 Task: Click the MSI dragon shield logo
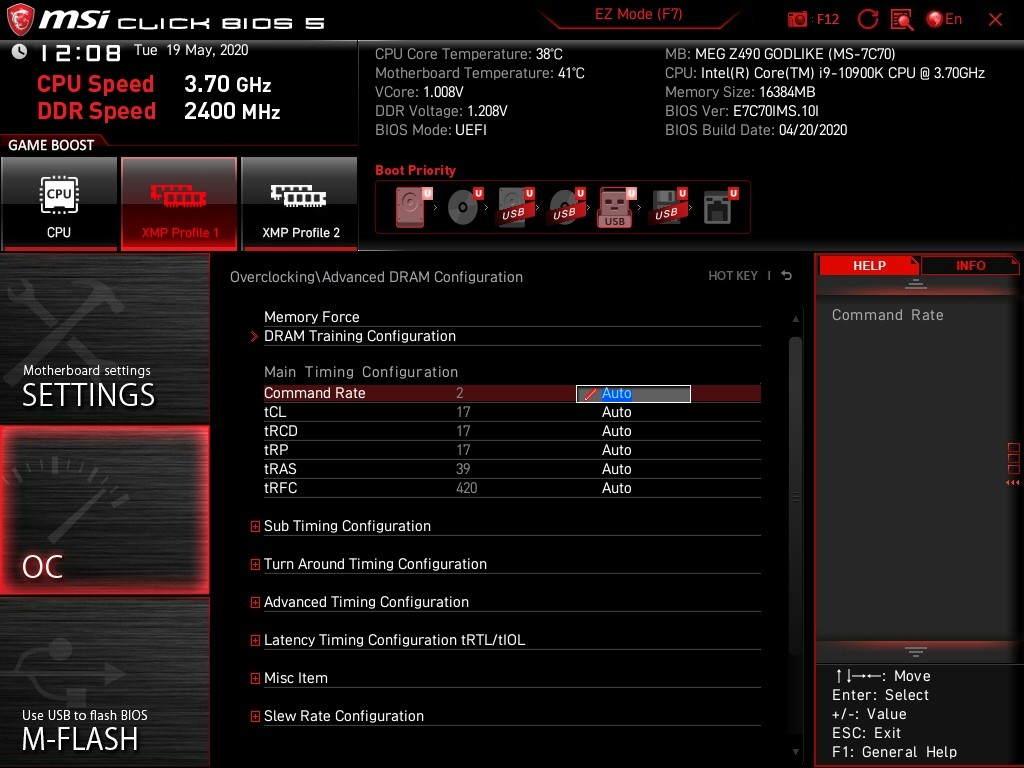point(20,20)
